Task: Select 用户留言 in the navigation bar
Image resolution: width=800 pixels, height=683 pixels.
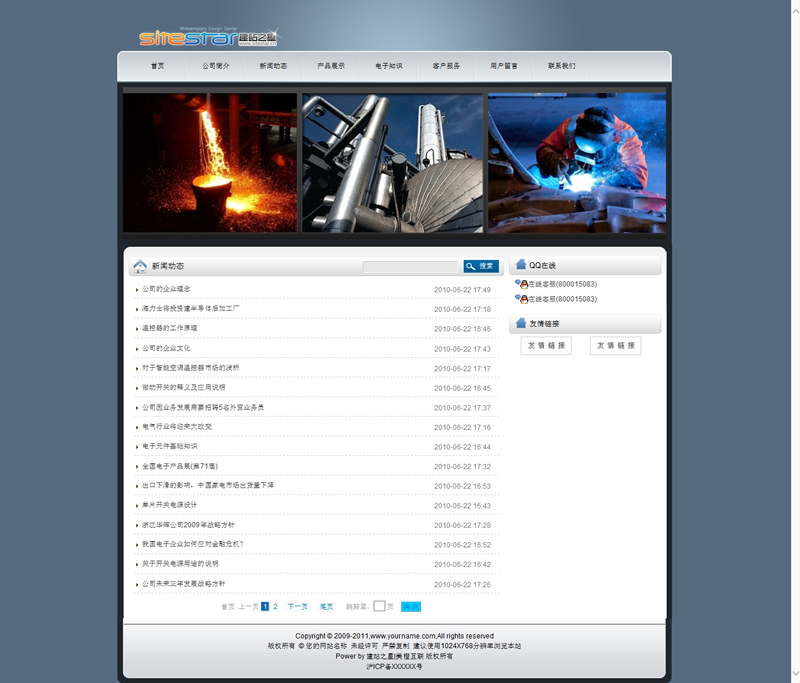Action: [504, 66]
